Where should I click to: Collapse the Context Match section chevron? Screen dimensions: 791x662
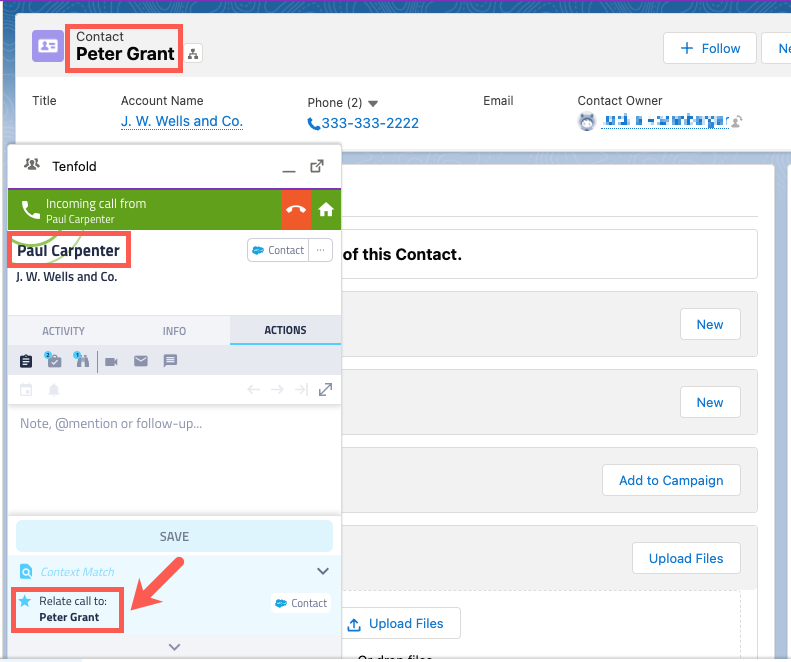(x=323, y=571)
